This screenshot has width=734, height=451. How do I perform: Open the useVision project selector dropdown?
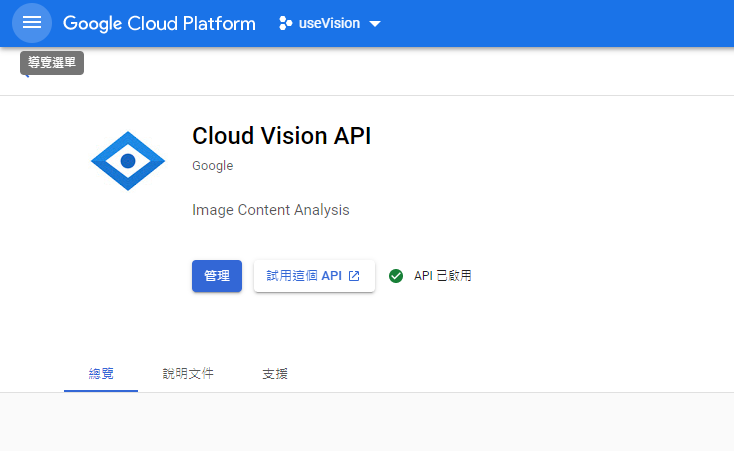click(330, 23)
